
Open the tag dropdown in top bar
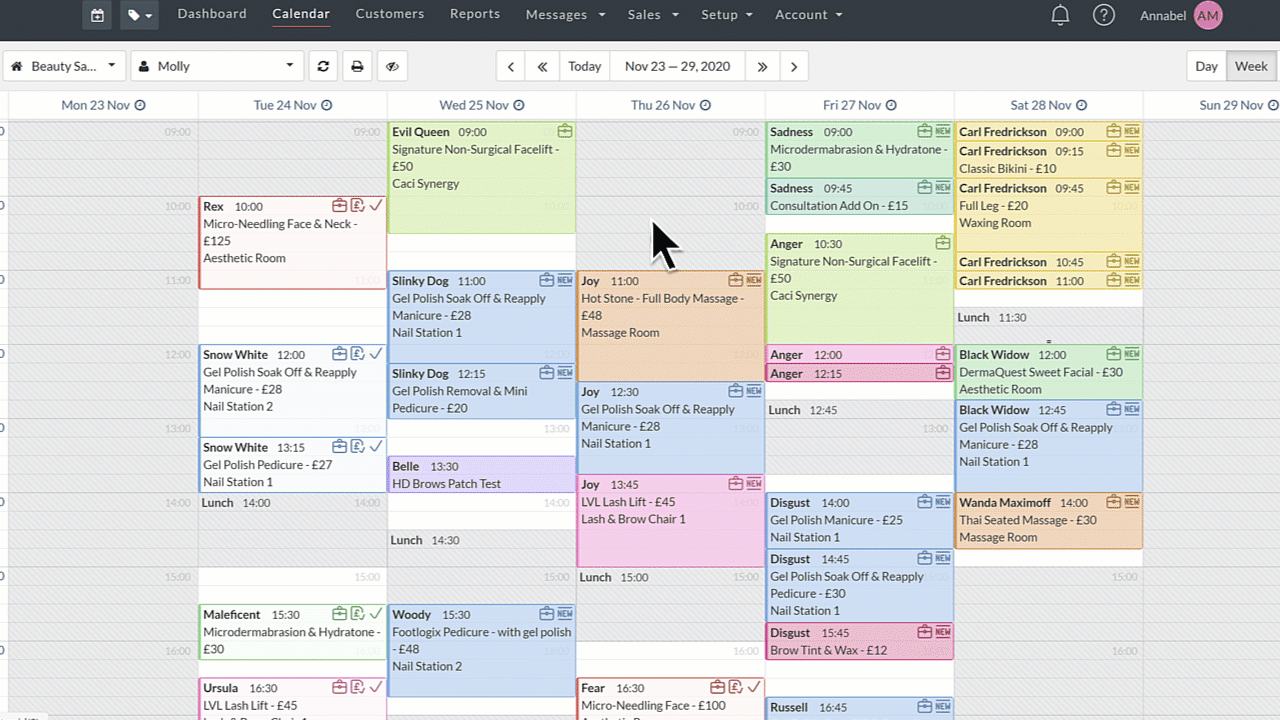coord(139,15)
